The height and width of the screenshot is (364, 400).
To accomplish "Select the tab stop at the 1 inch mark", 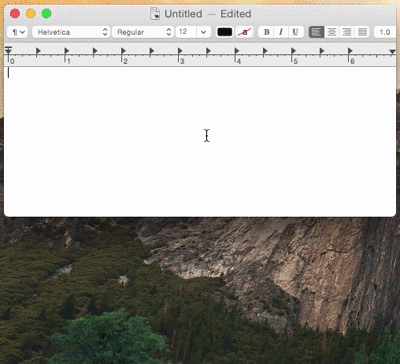I will pos(66,51).
